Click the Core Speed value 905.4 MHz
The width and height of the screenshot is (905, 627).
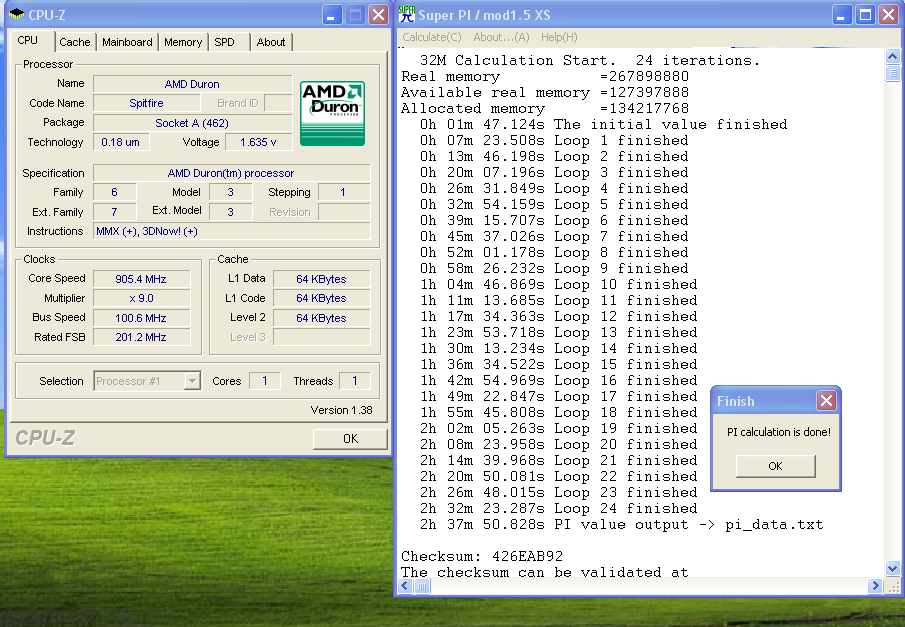coord(141,279)
